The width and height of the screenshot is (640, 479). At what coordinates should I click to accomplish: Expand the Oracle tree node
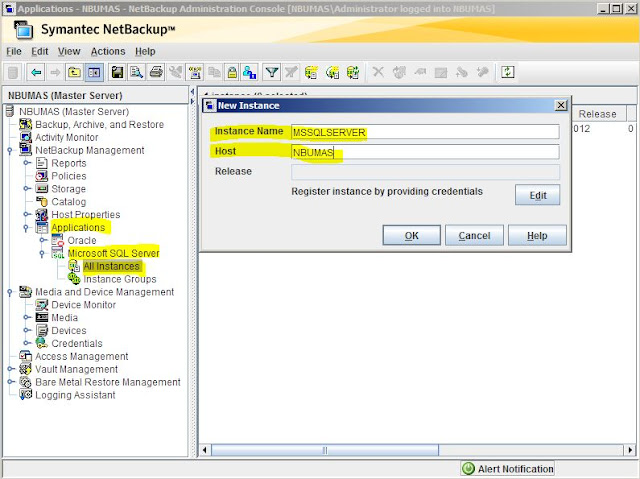tap(42, 240)
